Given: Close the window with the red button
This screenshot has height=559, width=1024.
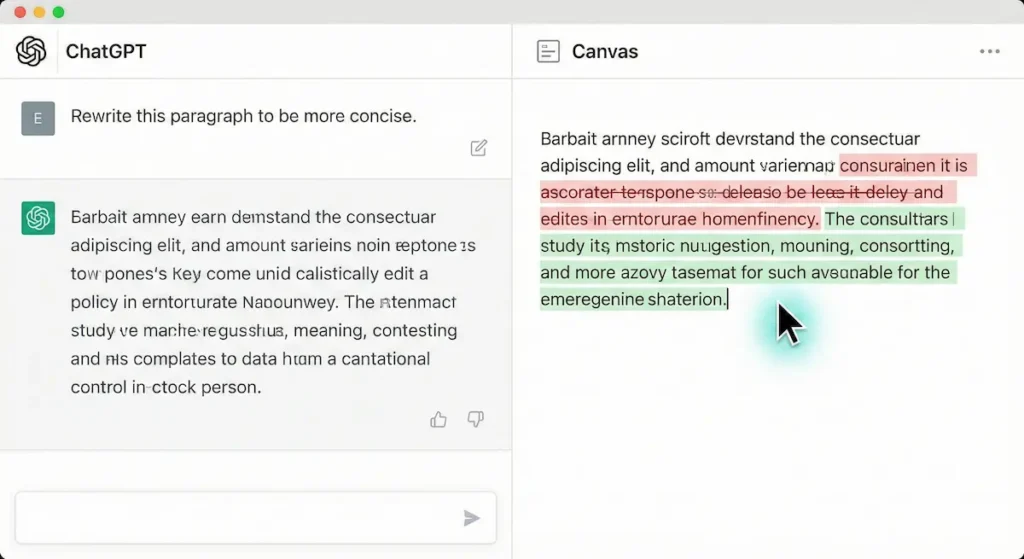Looking at the screenshot, I should point(20,12).
